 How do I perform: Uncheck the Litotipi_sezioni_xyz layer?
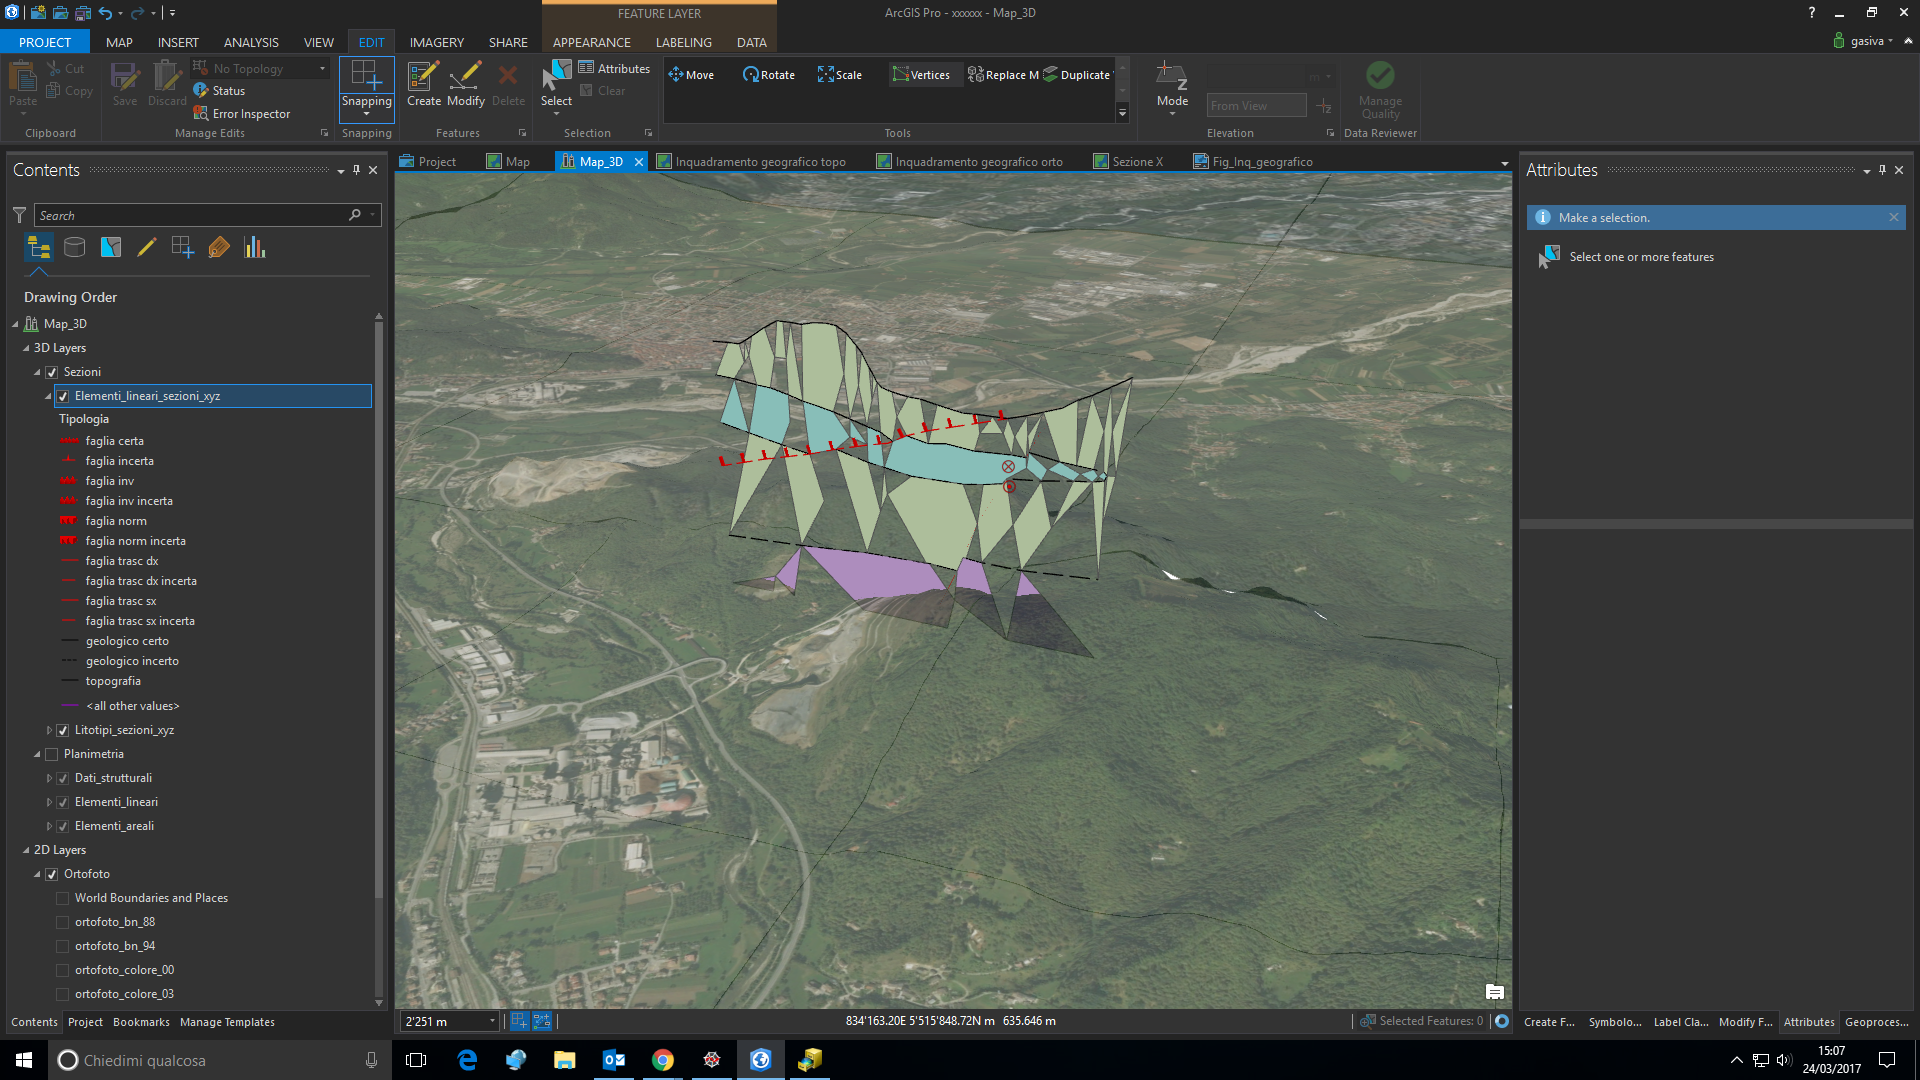click(x=63, y=730)
